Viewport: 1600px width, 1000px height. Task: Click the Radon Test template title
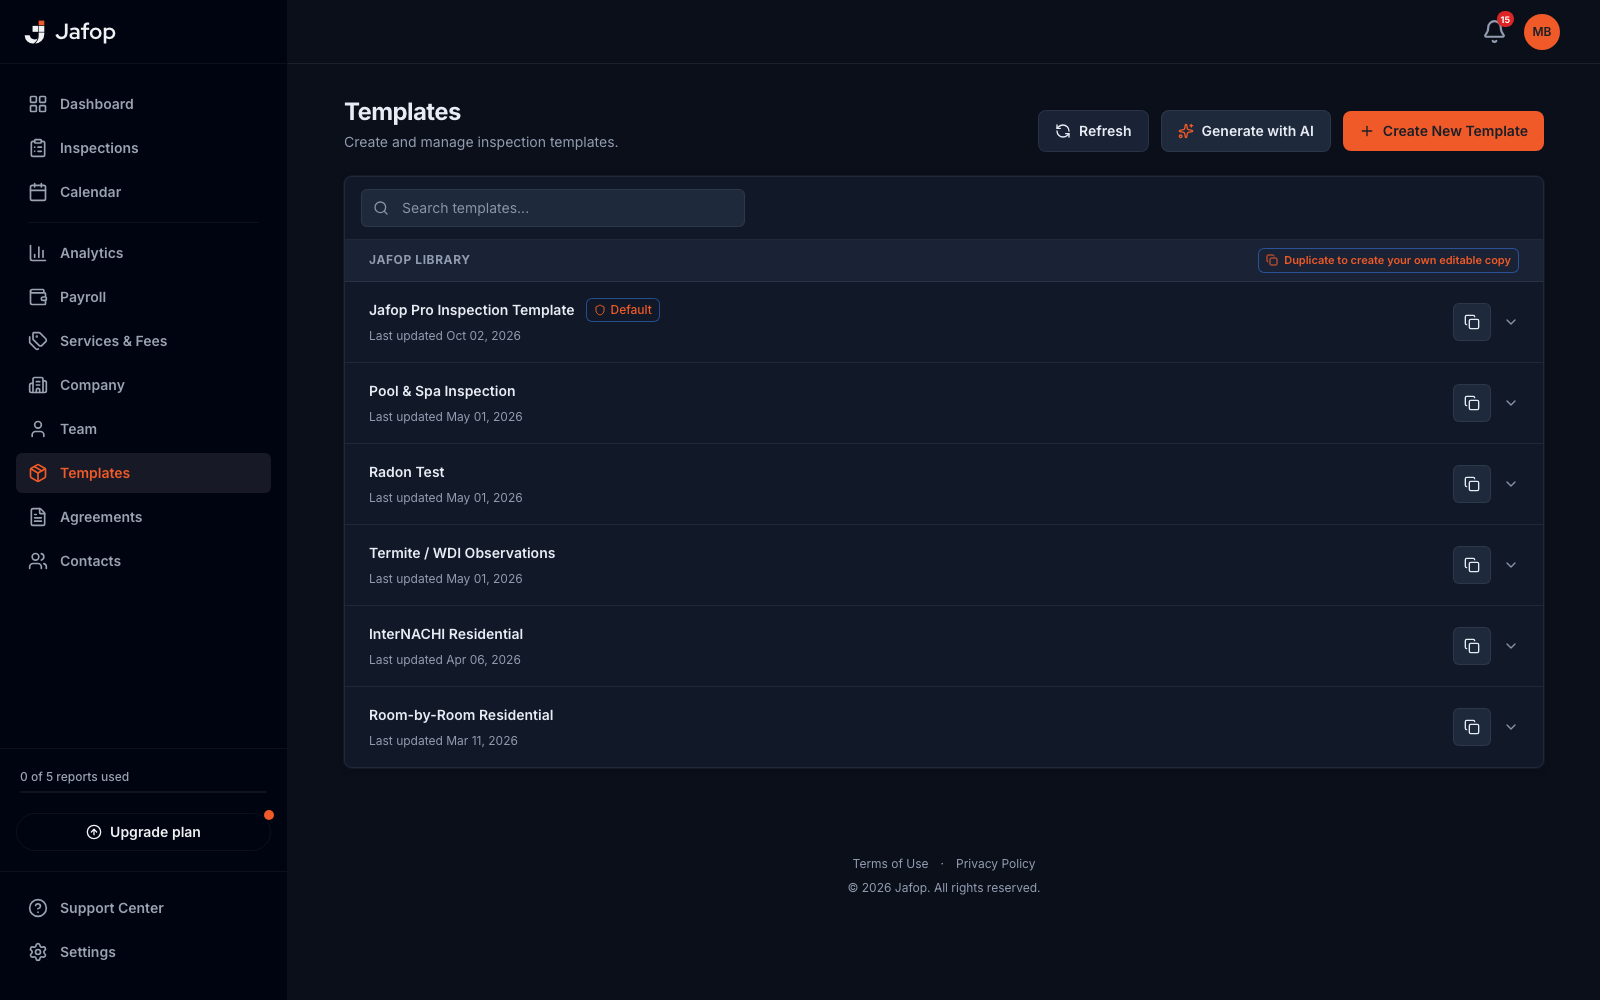(406, 472)
